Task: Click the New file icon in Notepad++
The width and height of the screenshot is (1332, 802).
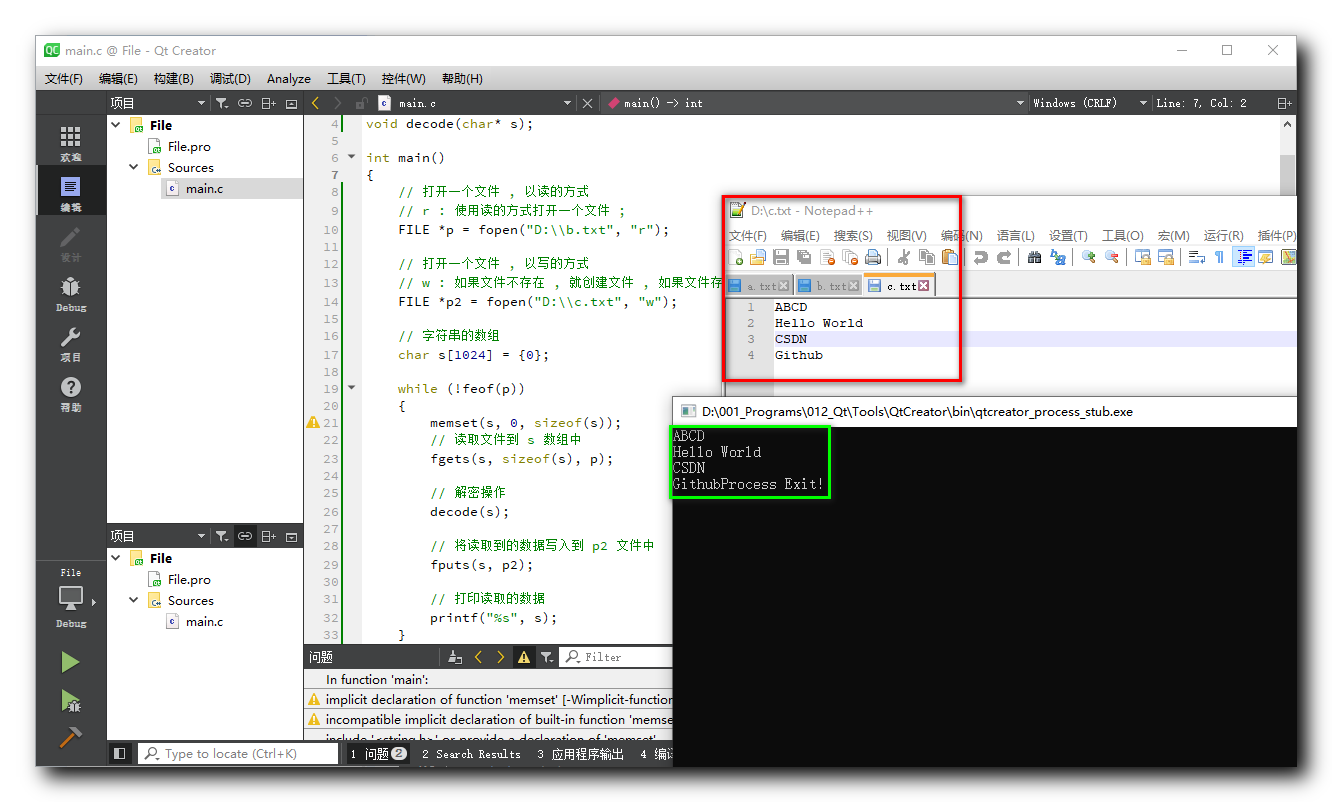Action: coord(738,257)
